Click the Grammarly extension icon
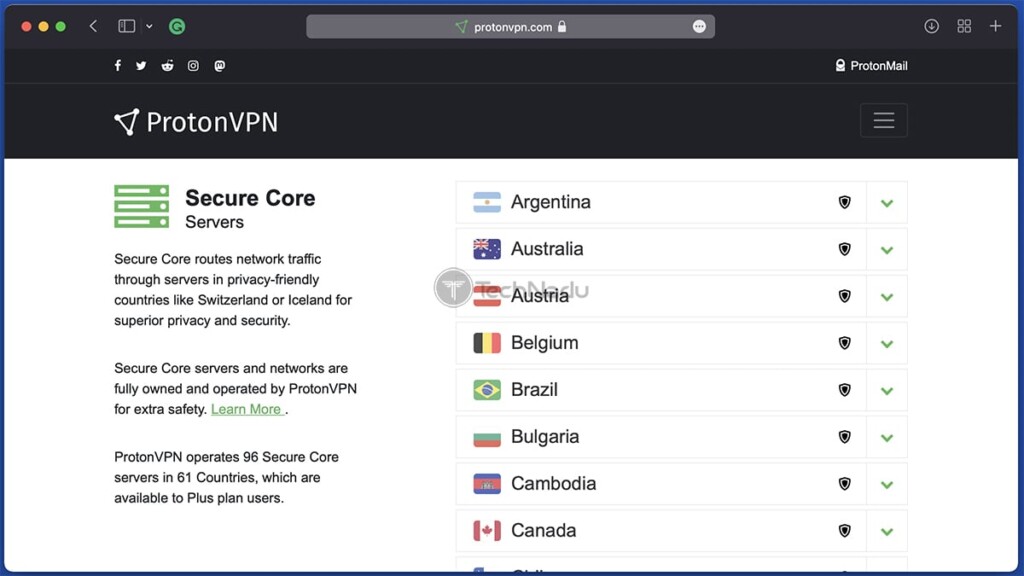The image size is (1024, 576). pyautogui.click(x=177, y=26)
